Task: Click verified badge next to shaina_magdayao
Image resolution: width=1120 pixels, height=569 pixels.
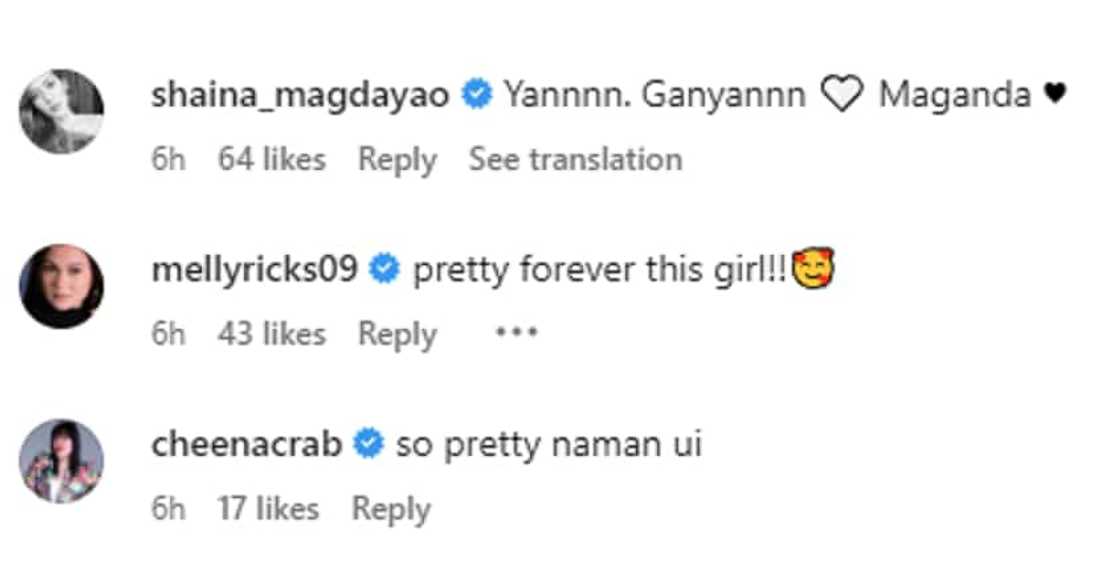Action: click(477, 95)
